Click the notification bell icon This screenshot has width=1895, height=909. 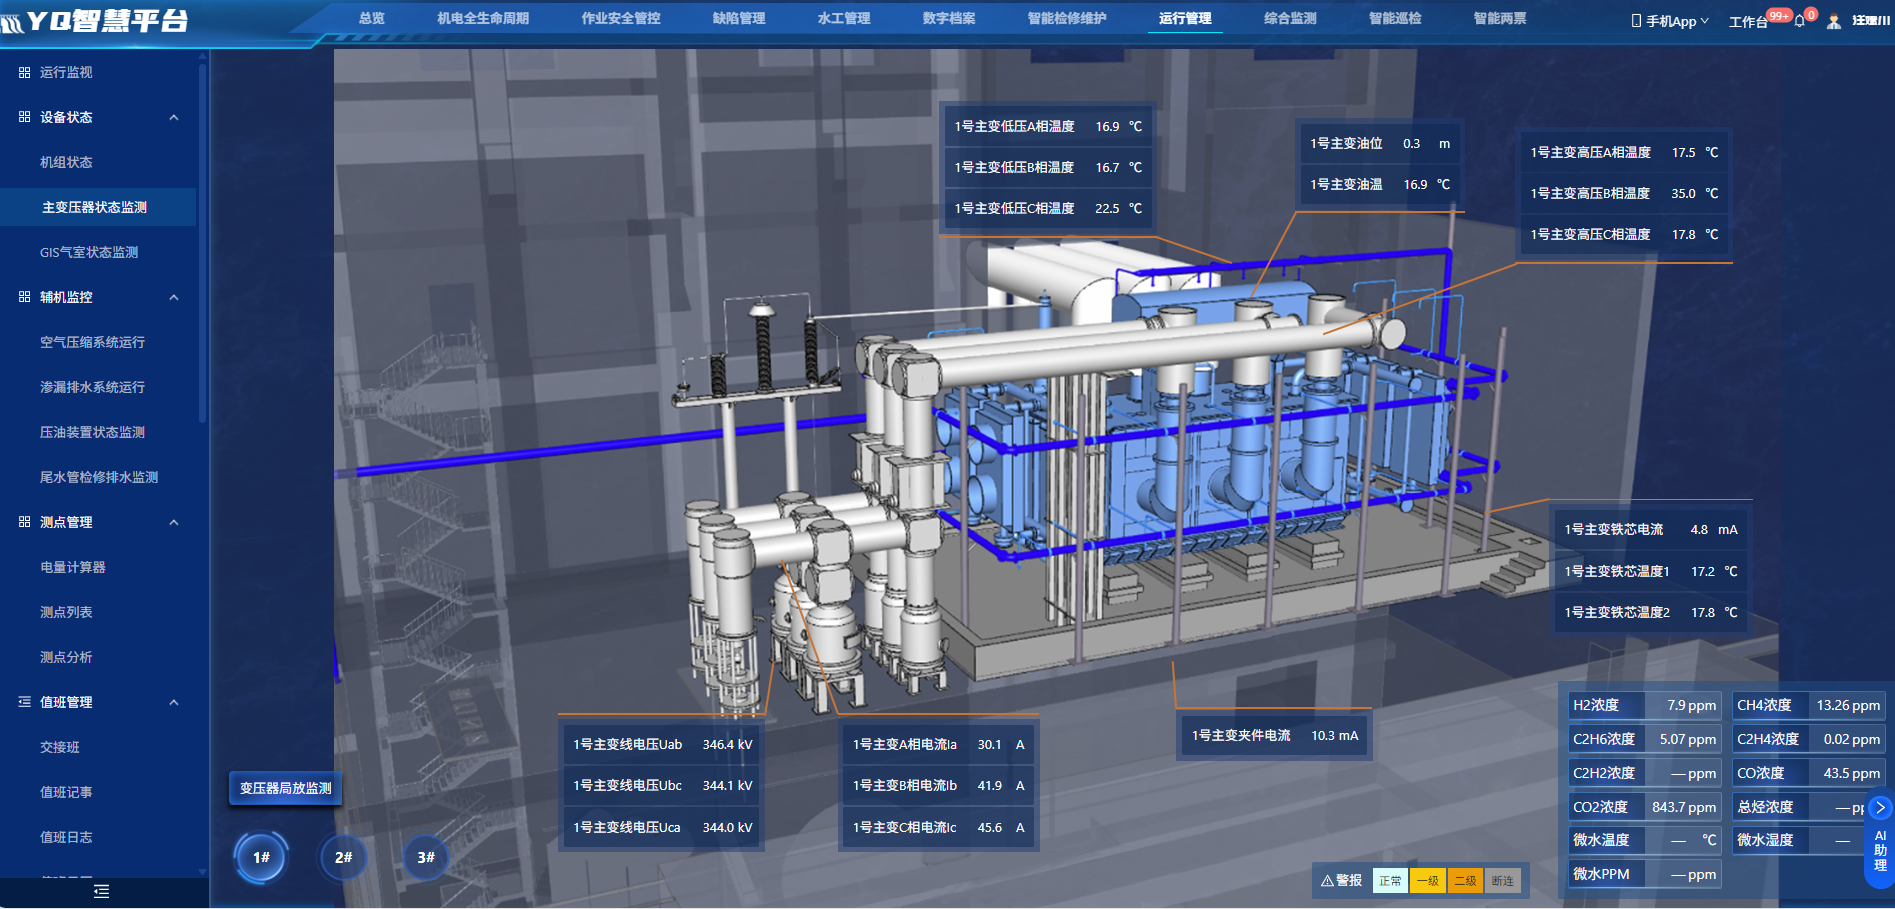1800,21
